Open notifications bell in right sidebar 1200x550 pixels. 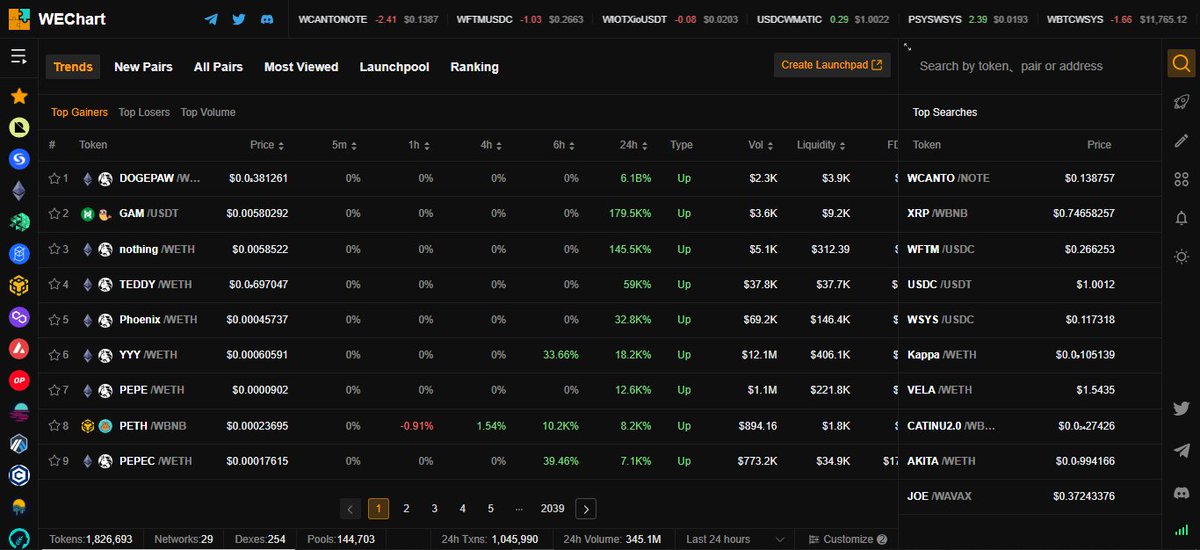click(x=1181, y=218)
